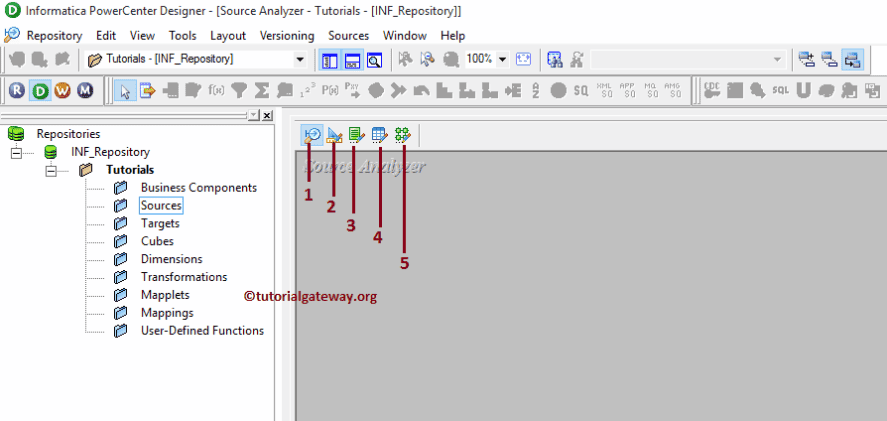Click the funnel Filter transformation icon

click(x=240, y=90)
